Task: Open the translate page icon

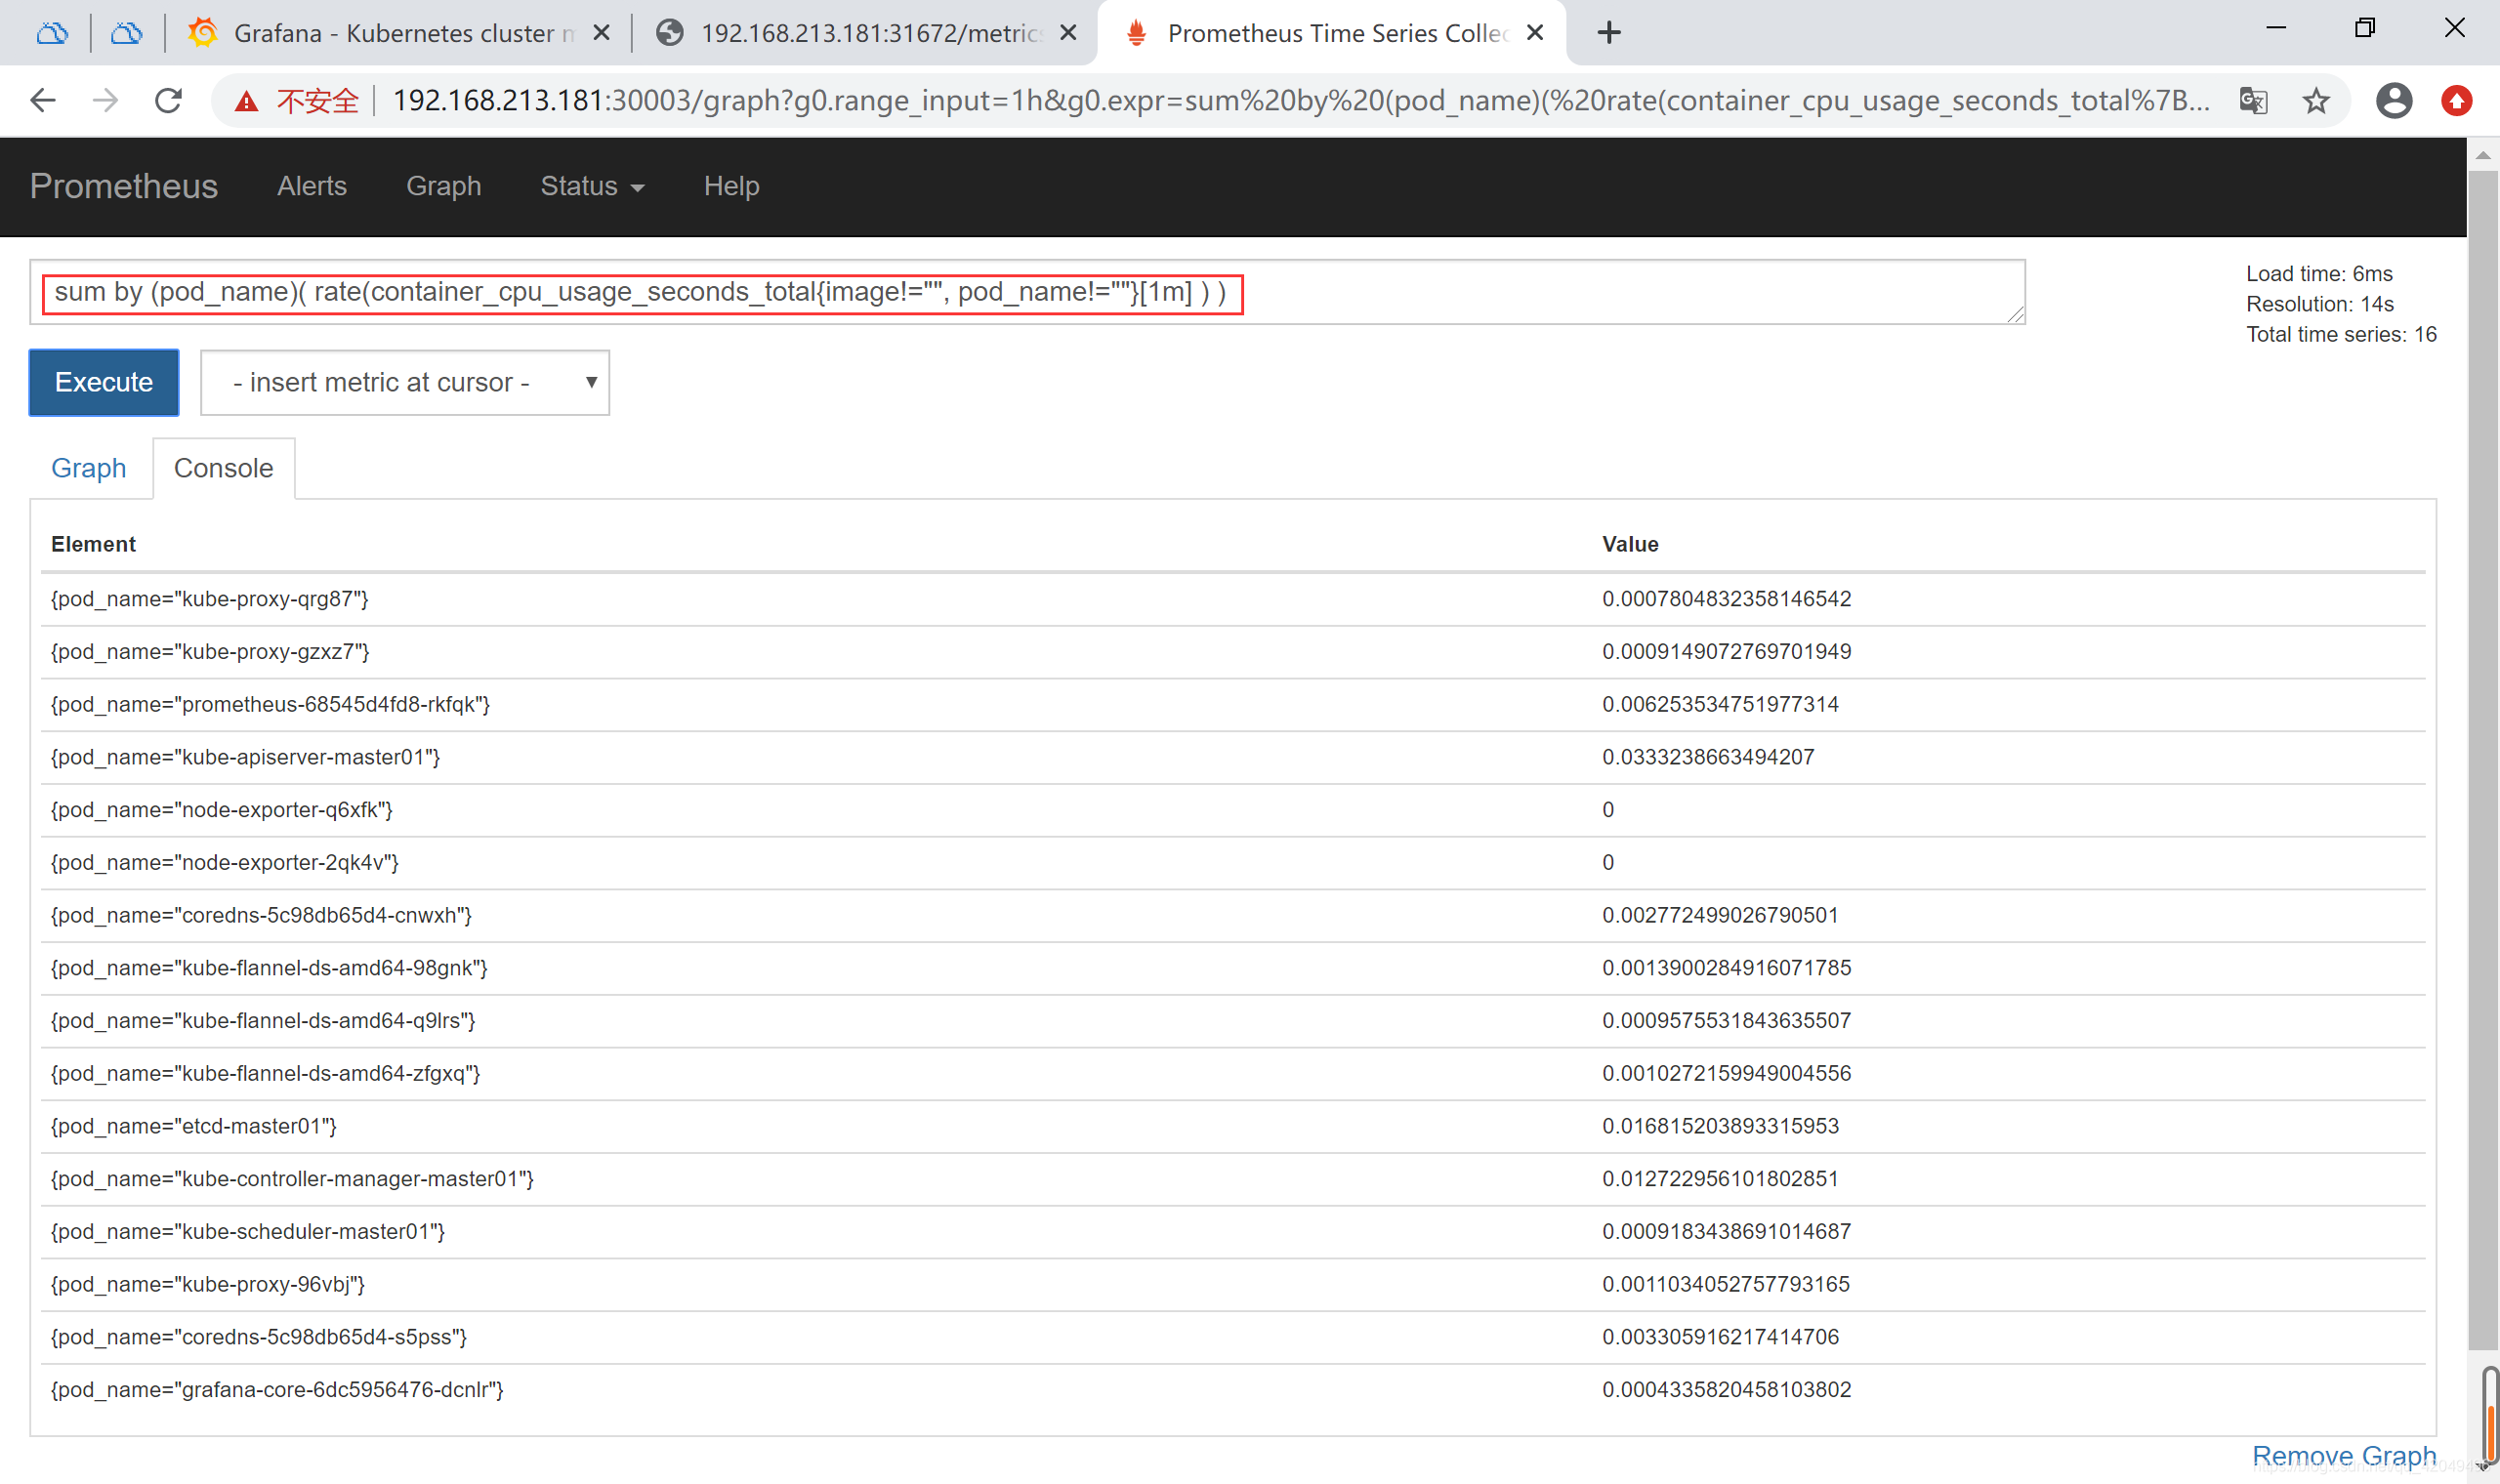Action: [2253, 100]
